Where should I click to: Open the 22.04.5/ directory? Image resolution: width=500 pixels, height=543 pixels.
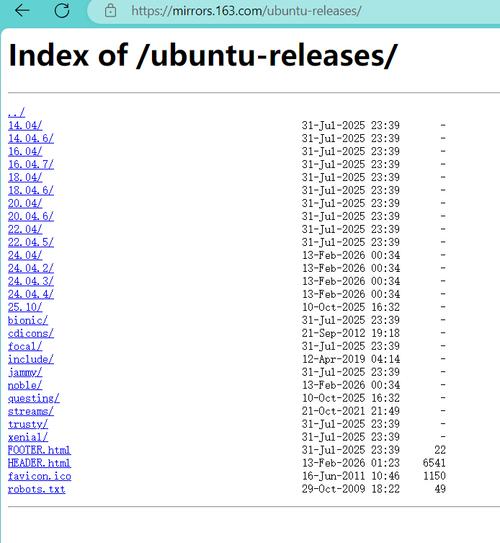31,242
